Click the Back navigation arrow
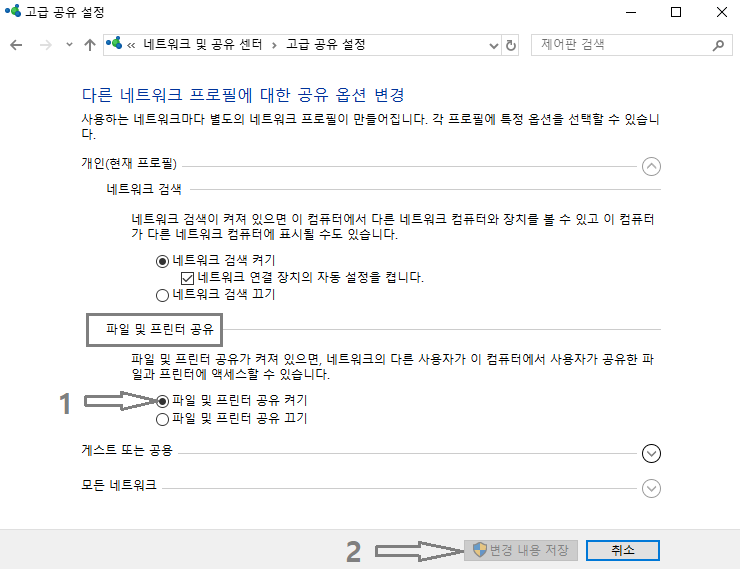 16,45
